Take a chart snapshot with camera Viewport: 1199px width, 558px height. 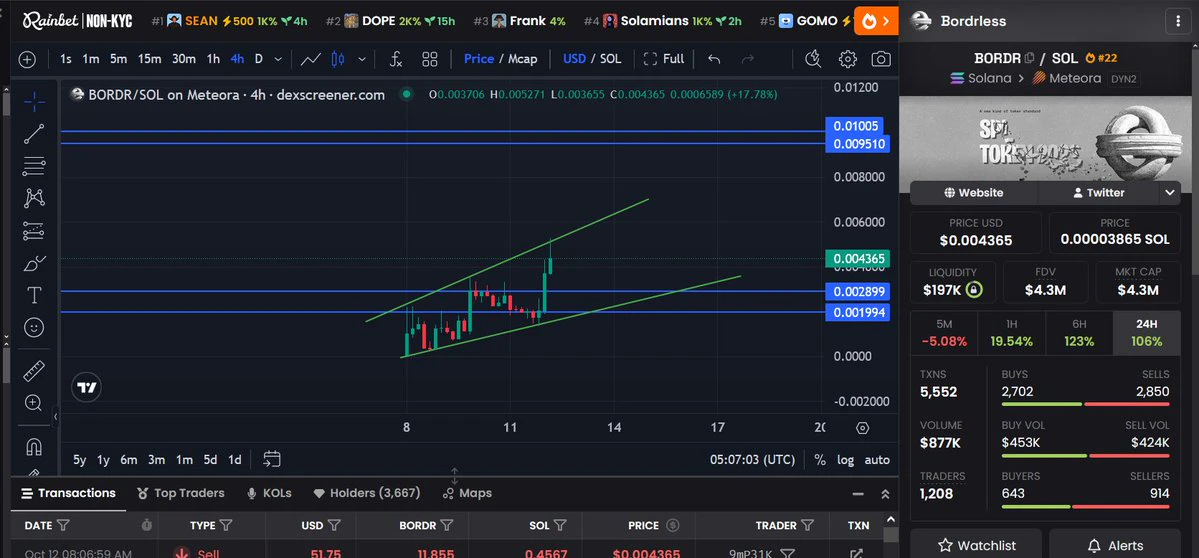point(881,59)
